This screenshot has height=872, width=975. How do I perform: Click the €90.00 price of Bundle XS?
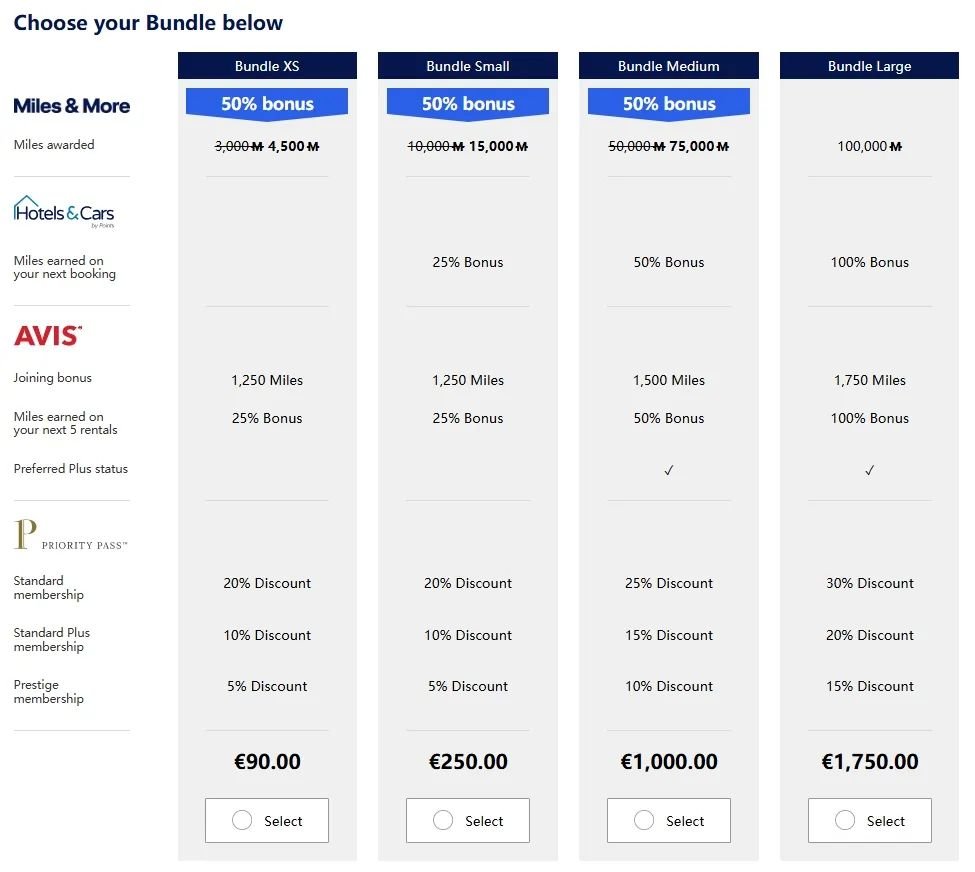[x=267, y=761]
